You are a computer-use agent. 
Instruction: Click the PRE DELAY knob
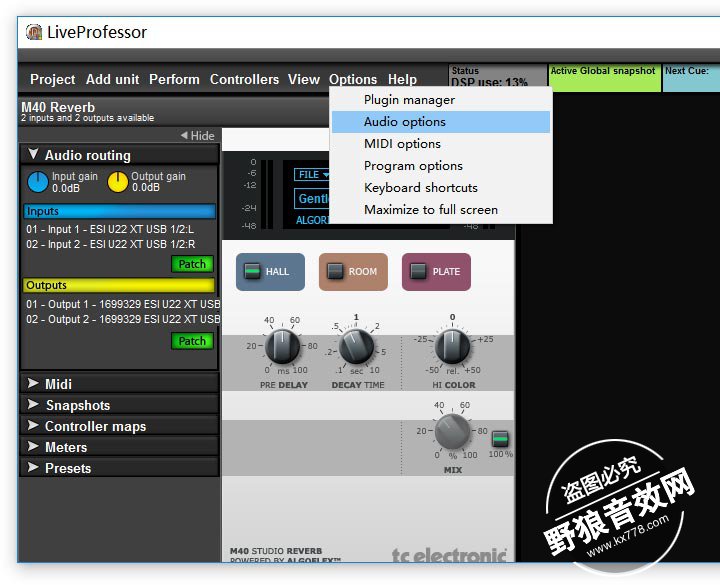[x=282, y=347]
